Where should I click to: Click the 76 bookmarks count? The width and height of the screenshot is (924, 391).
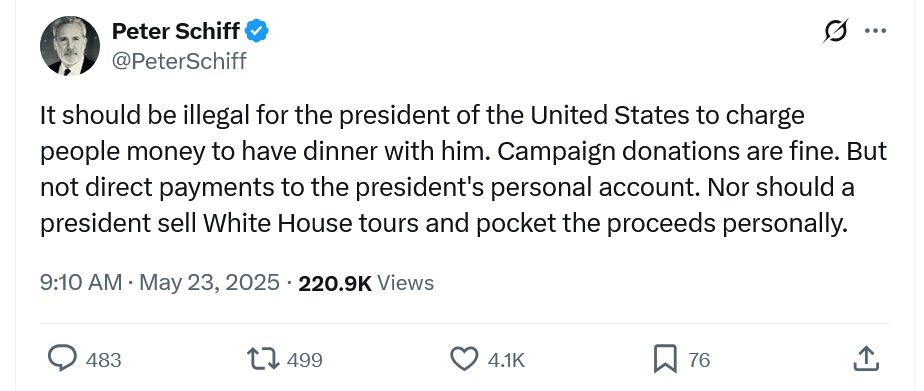[699, 360]
